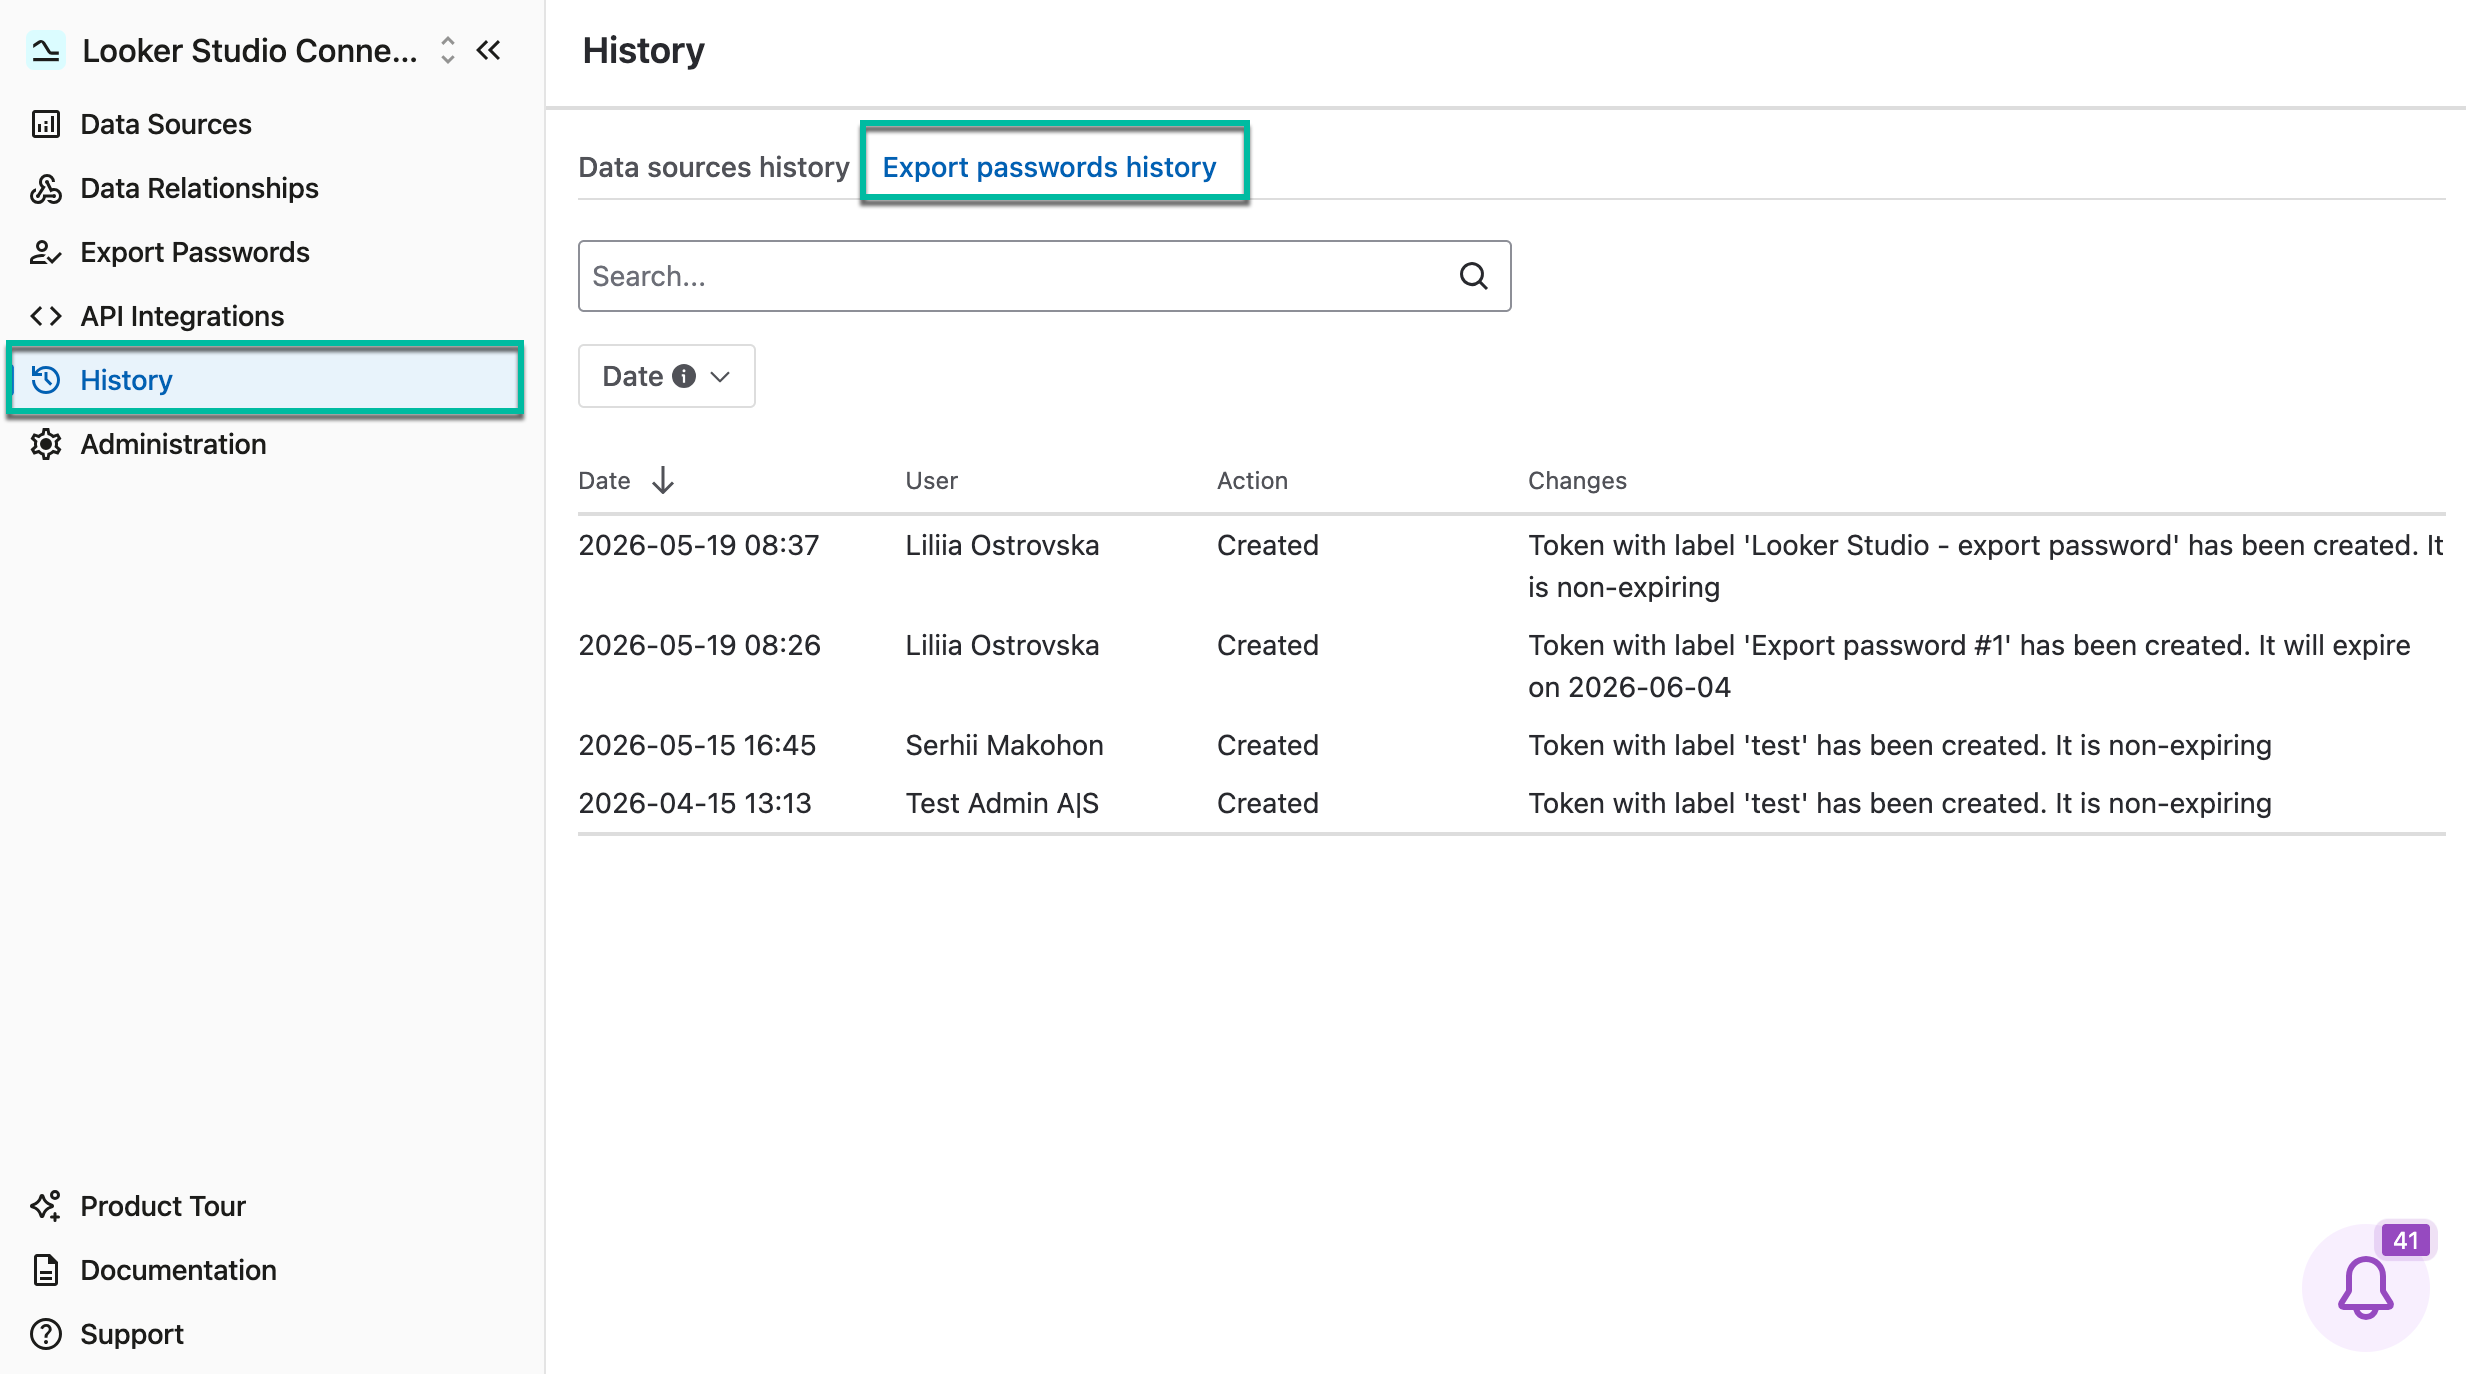
Task: Open Support link
Action: [132, 1334]
